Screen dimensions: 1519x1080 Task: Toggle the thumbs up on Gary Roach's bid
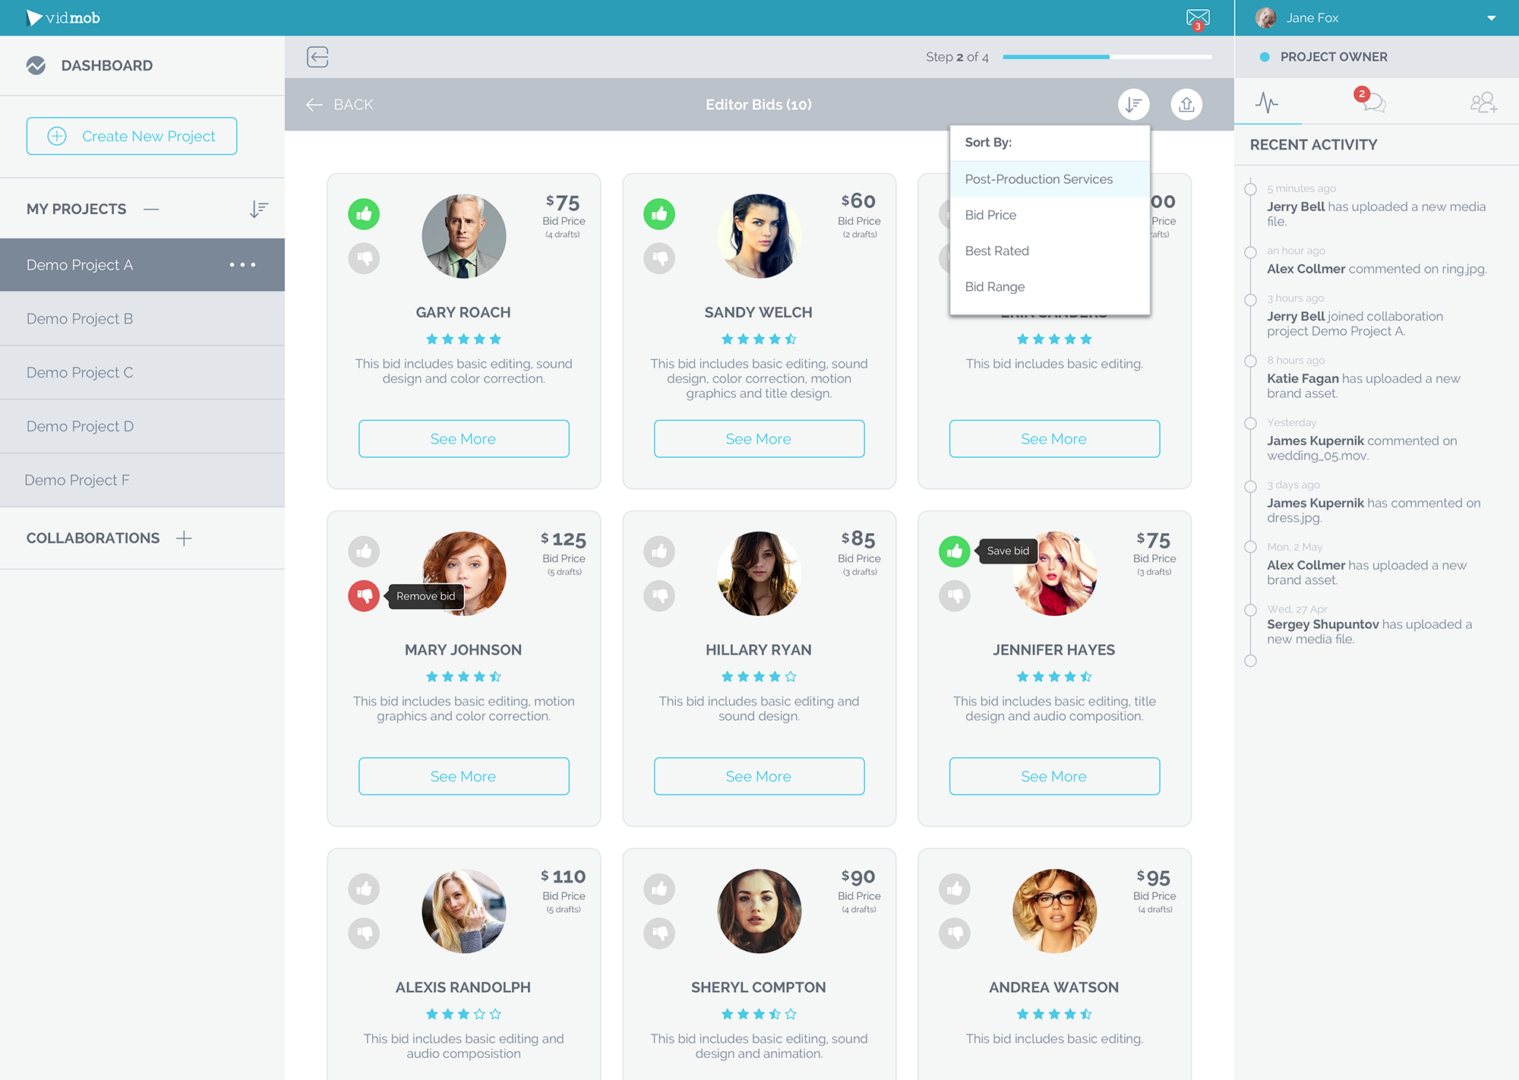point(364,213)
